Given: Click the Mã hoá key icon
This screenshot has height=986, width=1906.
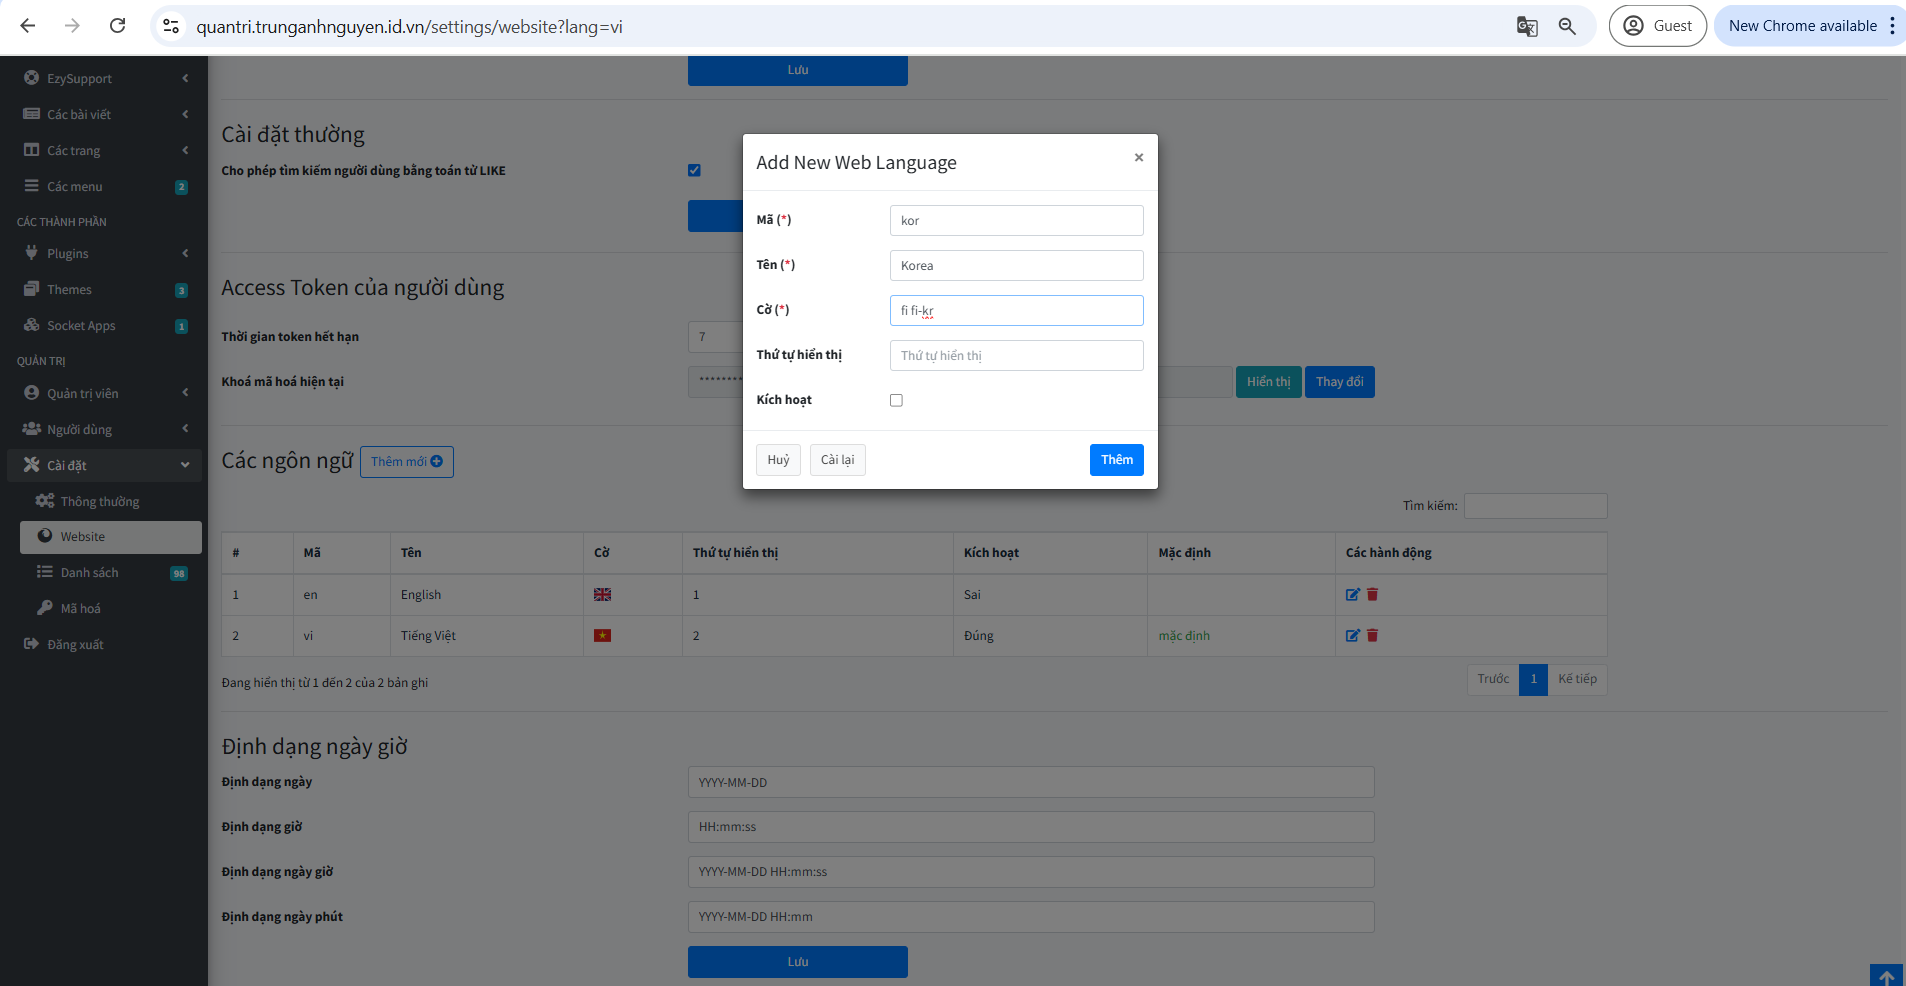Looking at the screenshot, I should coord(45,608).
